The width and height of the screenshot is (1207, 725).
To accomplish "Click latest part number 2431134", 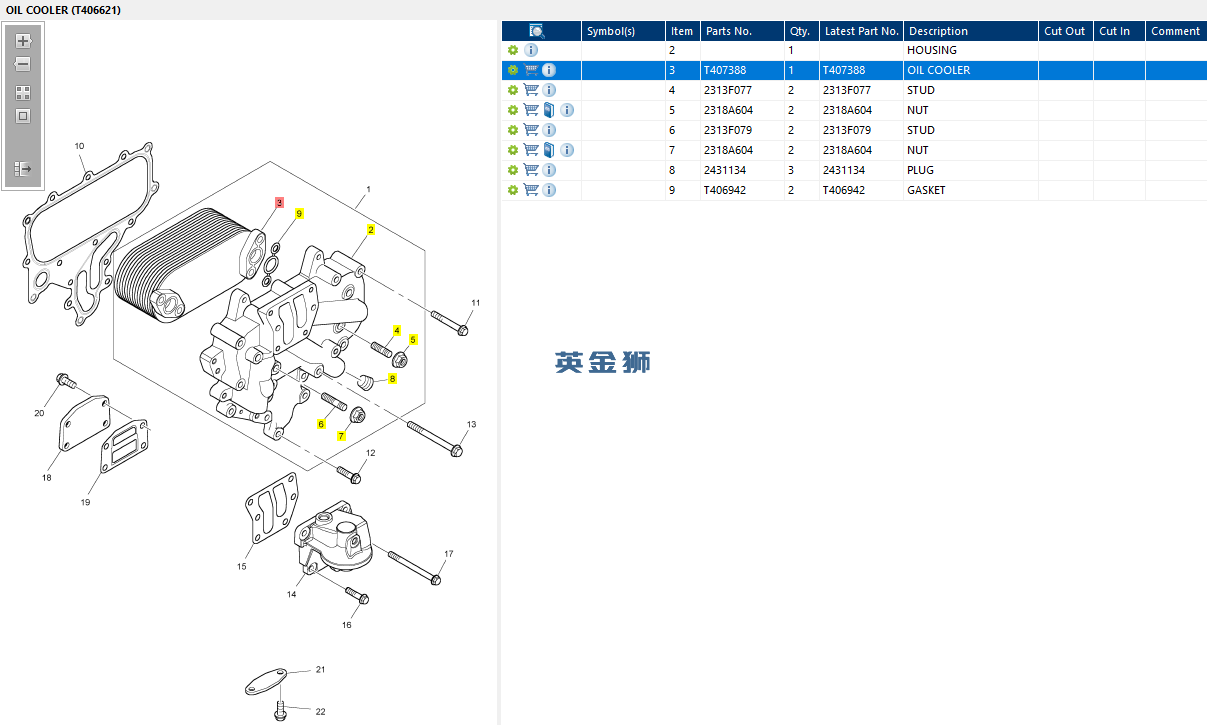I will click(861, 170).
